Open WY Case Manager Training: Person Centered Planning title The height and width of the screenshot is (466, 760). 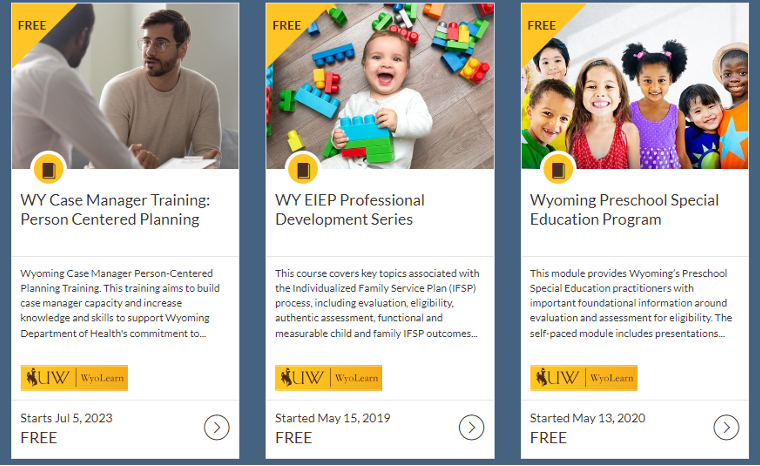(115, 209)
